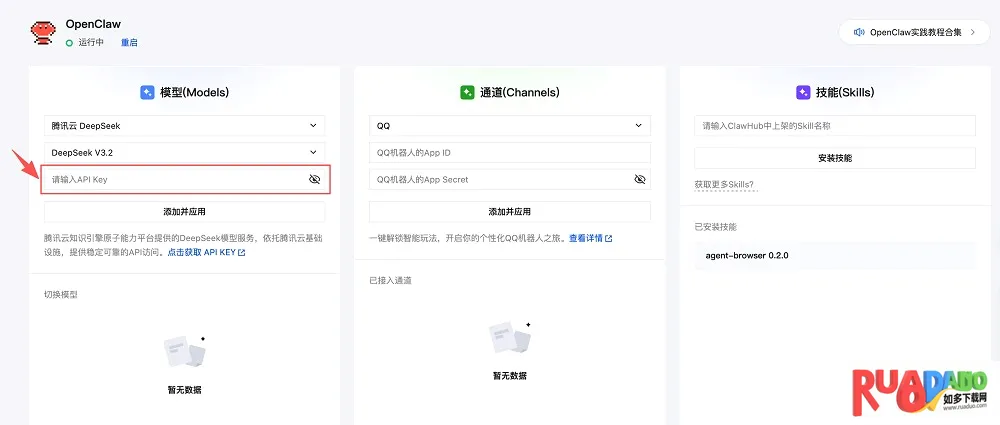Screen dimensions: 1000x425
Task: Click the speaker icon in tutorial button
Action: point(859,32)
